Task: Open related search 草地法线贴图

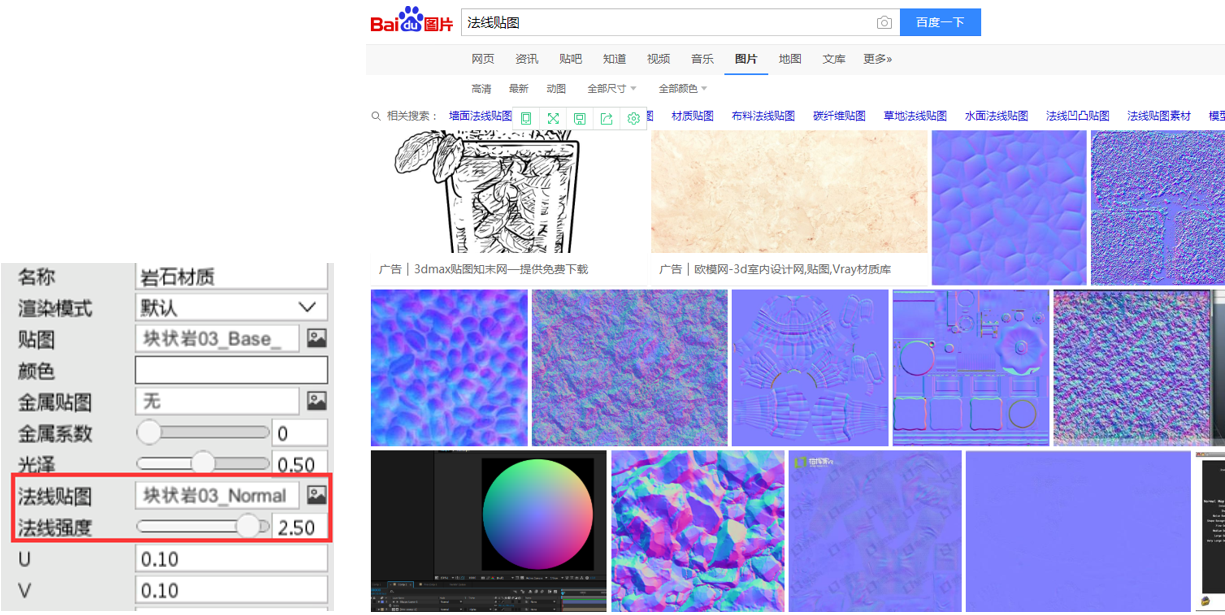Action: point(915,116)
